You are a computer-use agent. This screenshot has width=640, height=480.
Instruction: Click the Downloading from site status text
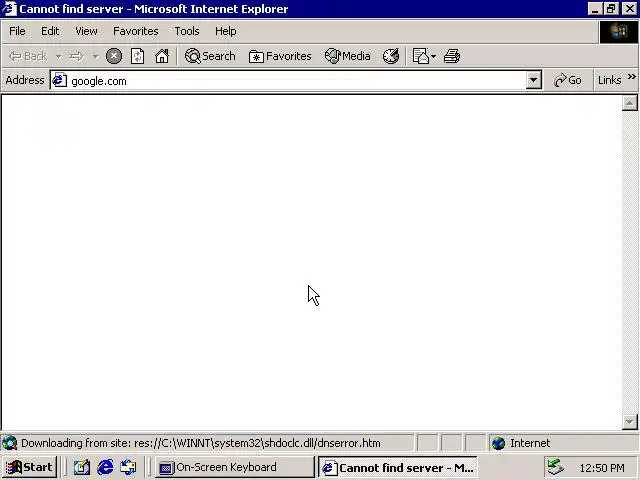click(x=201, y=443)
